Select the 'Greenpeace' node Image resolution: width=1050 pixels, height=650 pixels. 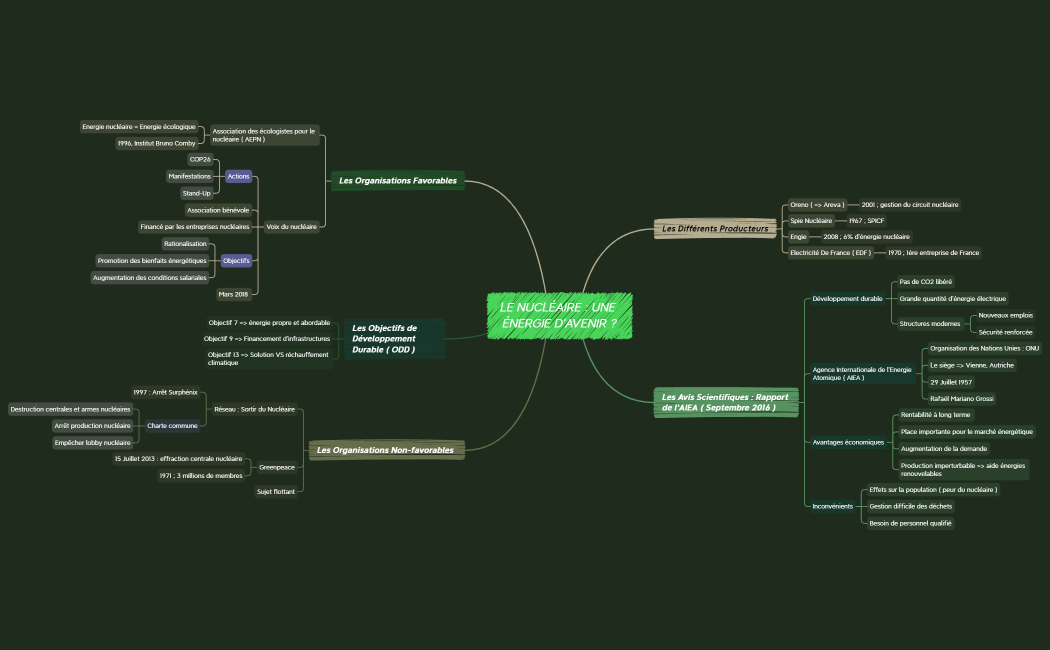277,467
